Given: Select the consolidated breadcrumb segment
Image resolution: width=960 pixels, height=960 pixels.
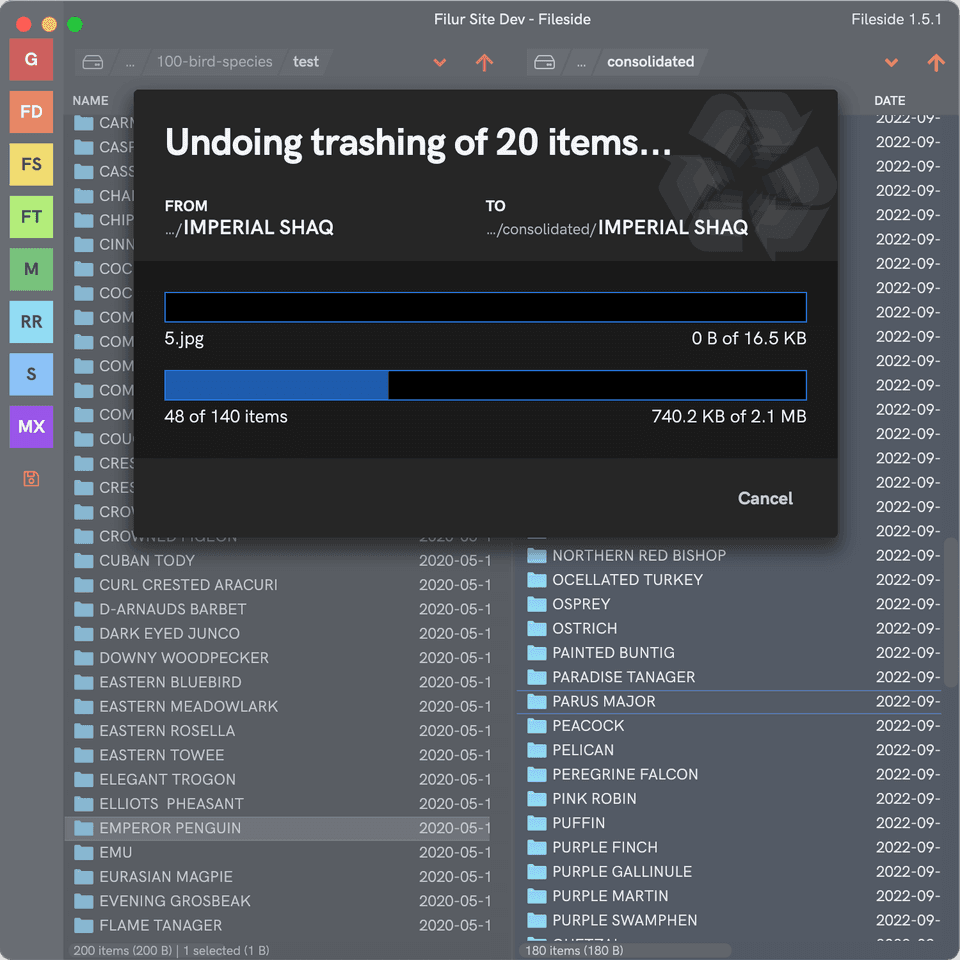Looking at the screenshot, I should coord(650,62).
